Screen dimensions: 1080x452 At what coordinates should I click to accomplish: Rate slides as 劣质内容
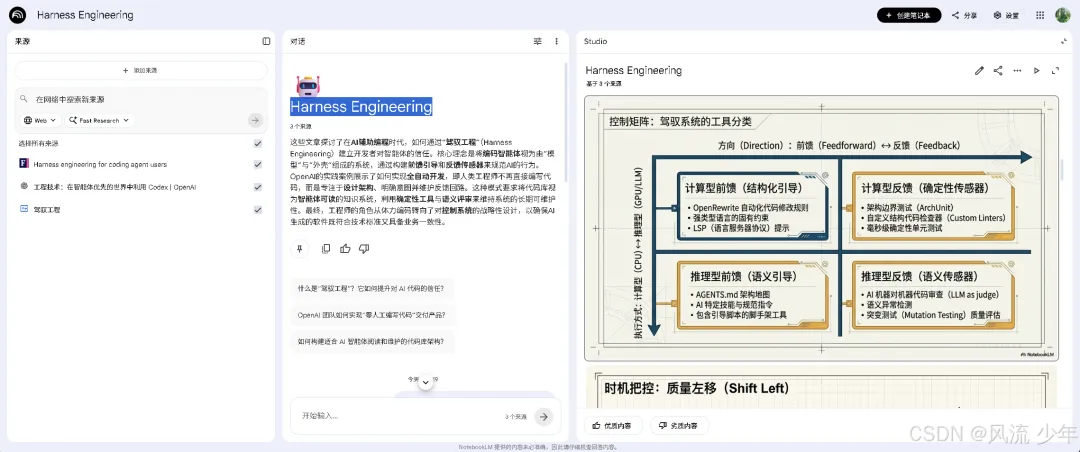[x=678, y=426]
